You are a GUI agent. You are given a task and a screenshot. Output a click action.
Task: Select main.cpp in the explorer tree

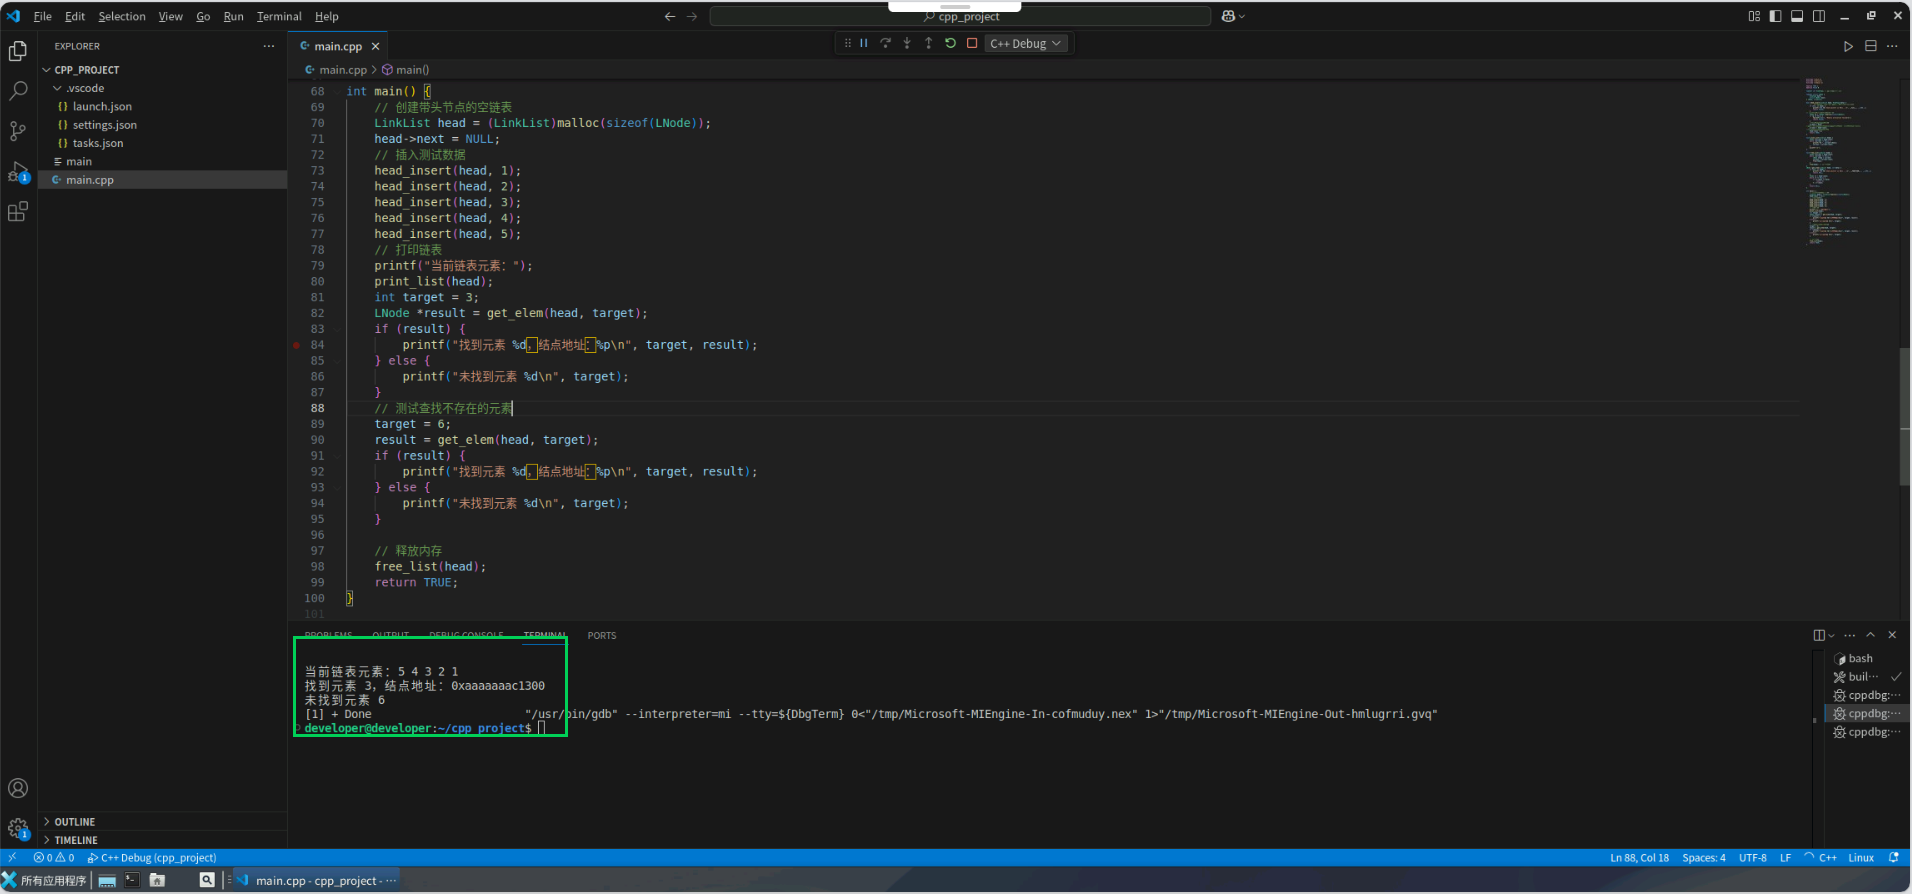(x=90, y=180)
